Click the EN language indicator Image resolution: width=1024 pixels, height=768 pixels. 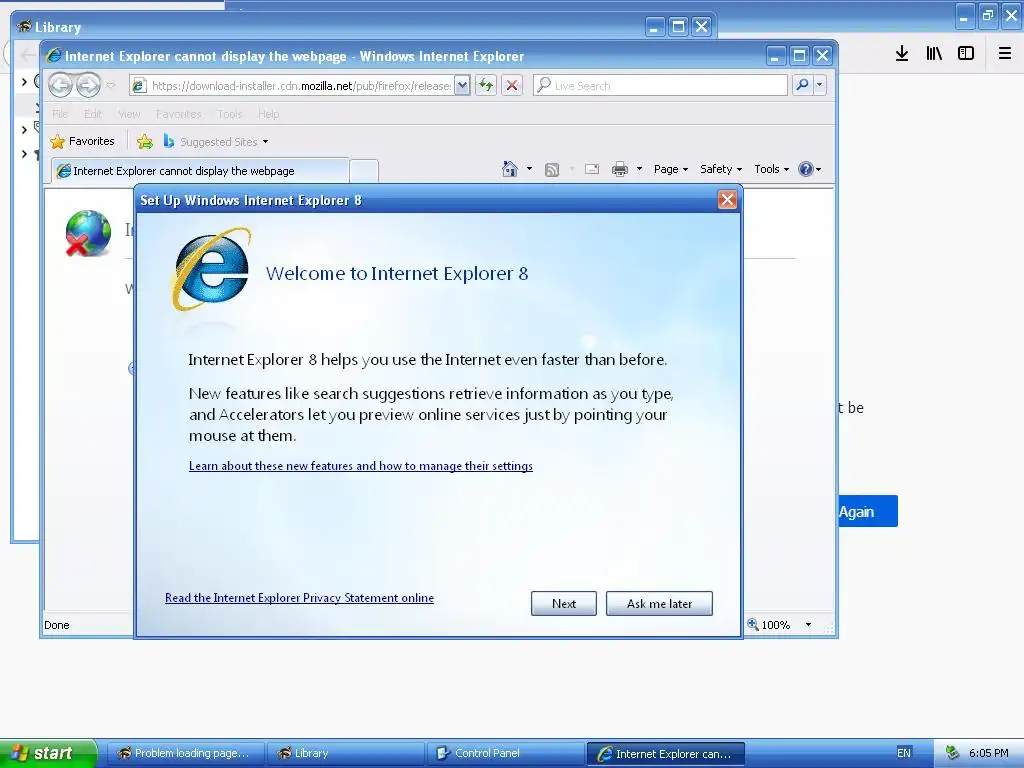(904, 753)
